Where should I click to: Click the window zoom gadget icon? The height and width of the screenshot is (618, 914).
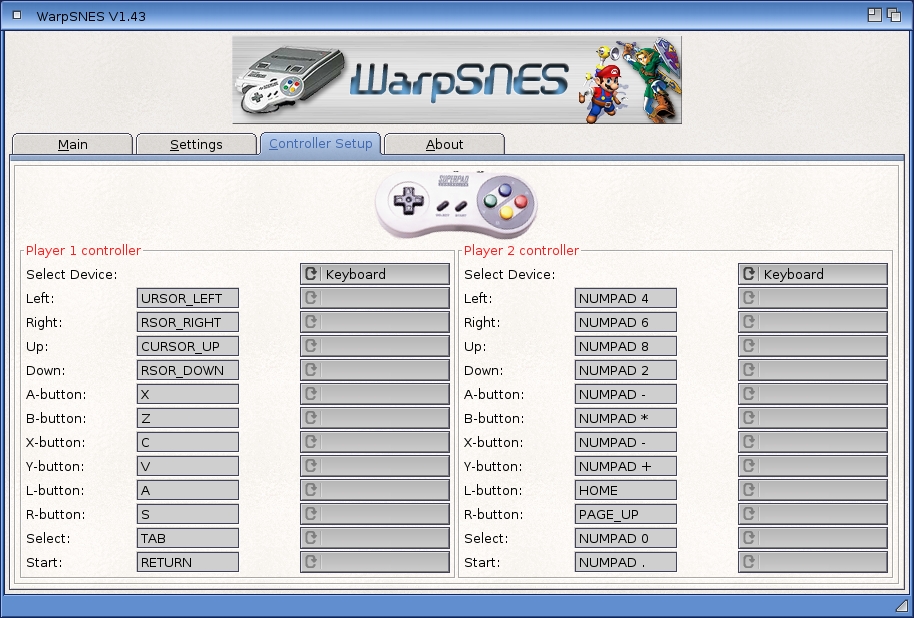coord(874,15)
